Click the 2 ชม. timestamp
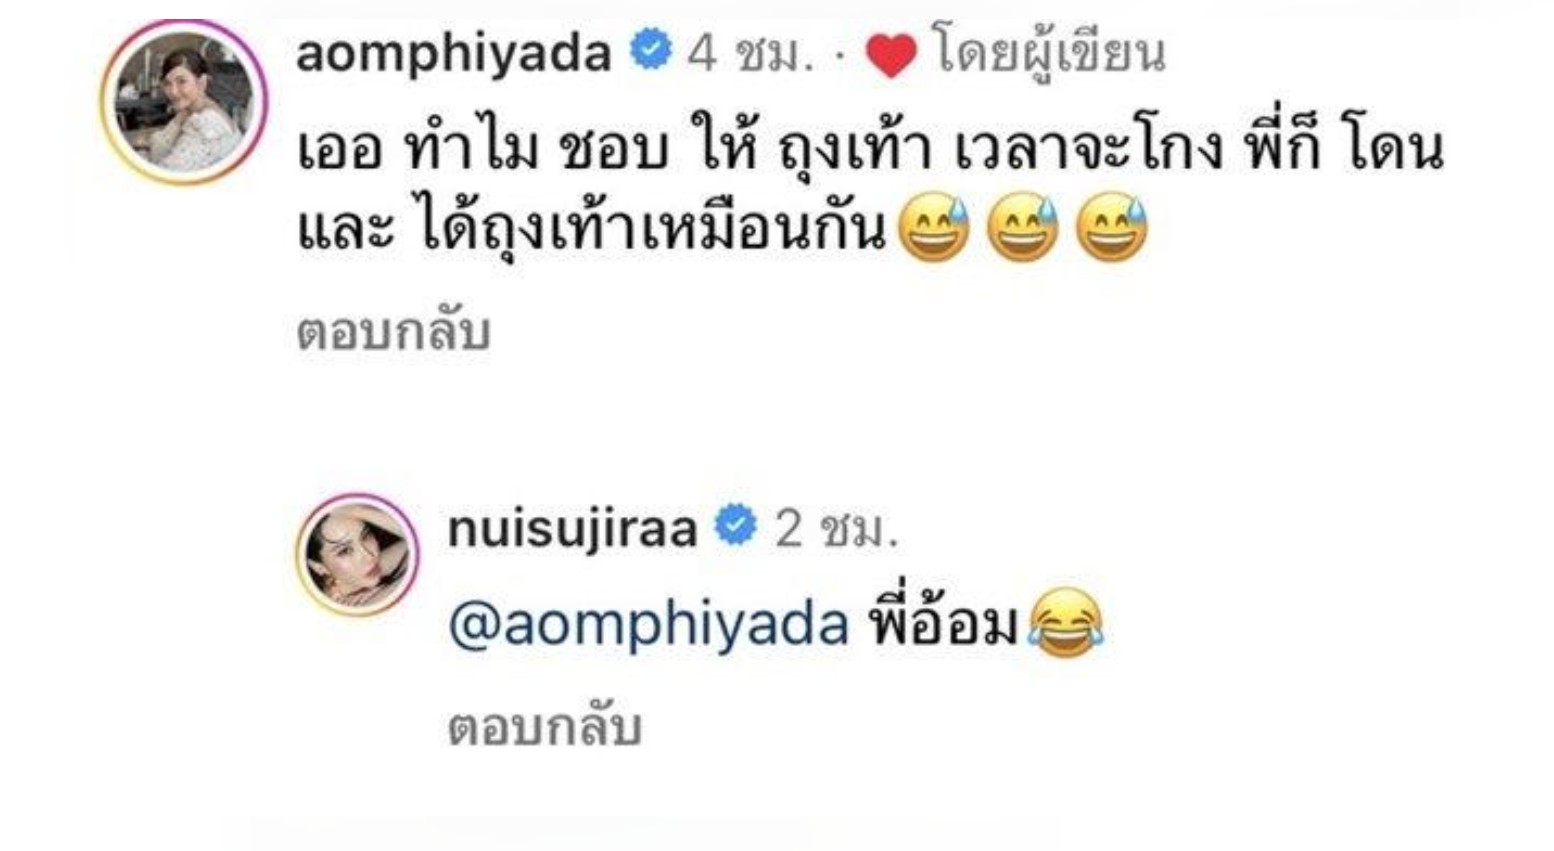The image size is (1554, 851). (x=836, y=529)
